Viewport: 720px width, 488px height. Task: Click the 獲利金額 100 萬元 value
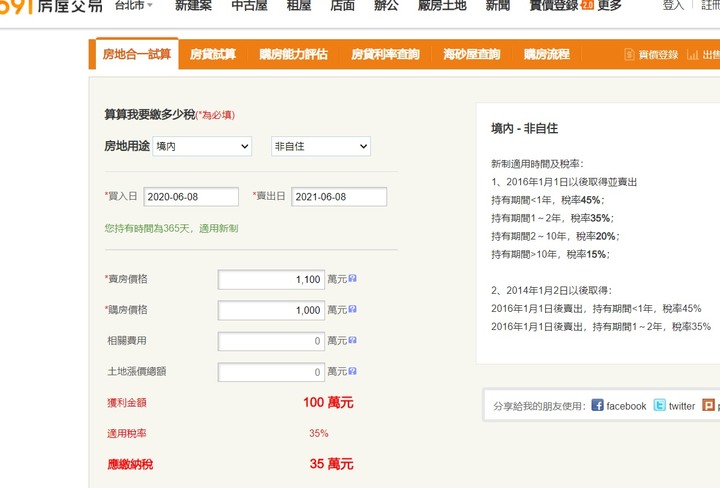[x=328, y=402]
